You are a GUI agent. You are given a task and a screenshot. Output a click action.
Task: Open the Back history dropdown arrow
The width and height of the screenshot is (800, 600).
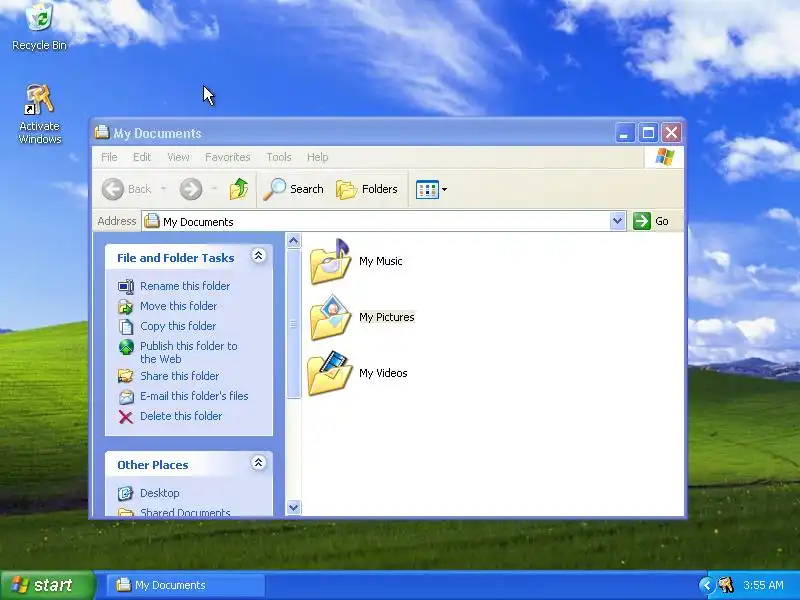tap(163, 189)
